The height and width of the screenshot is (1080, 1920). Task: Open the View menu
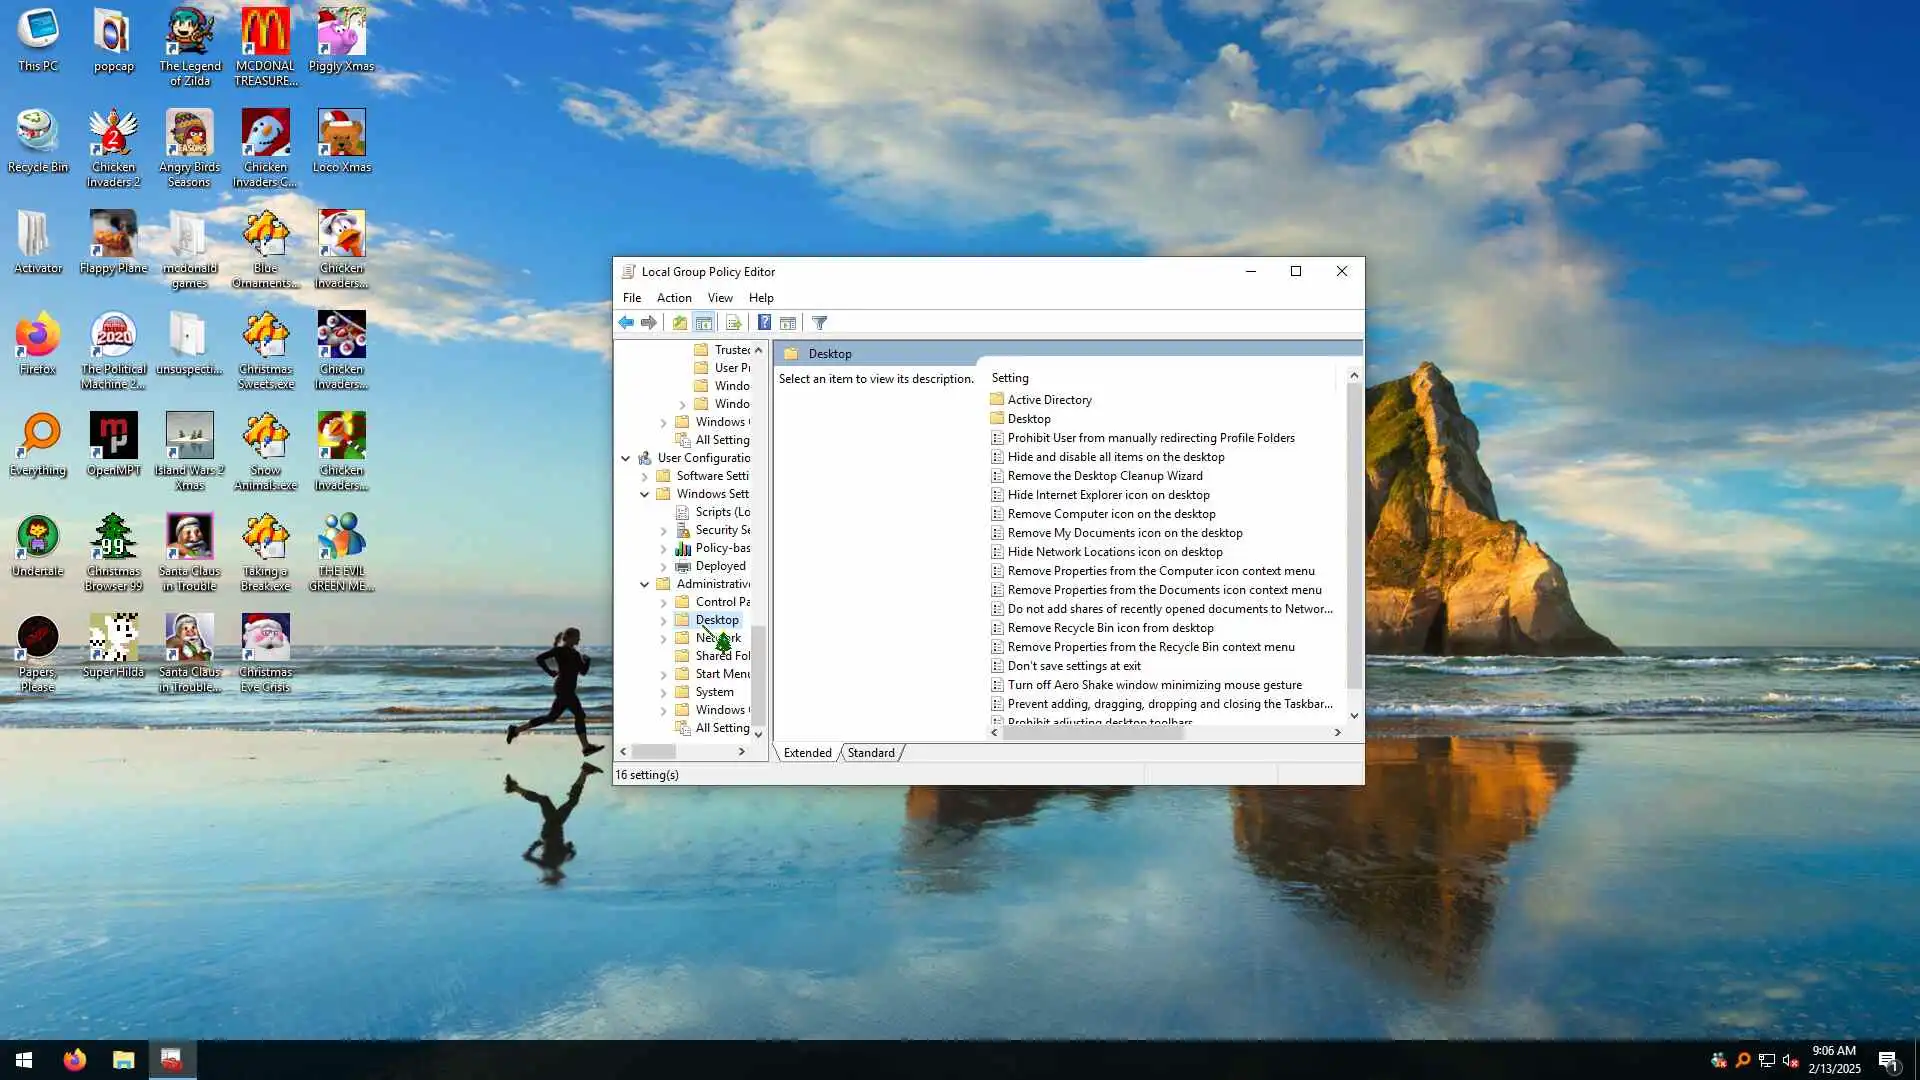[720, 298]
